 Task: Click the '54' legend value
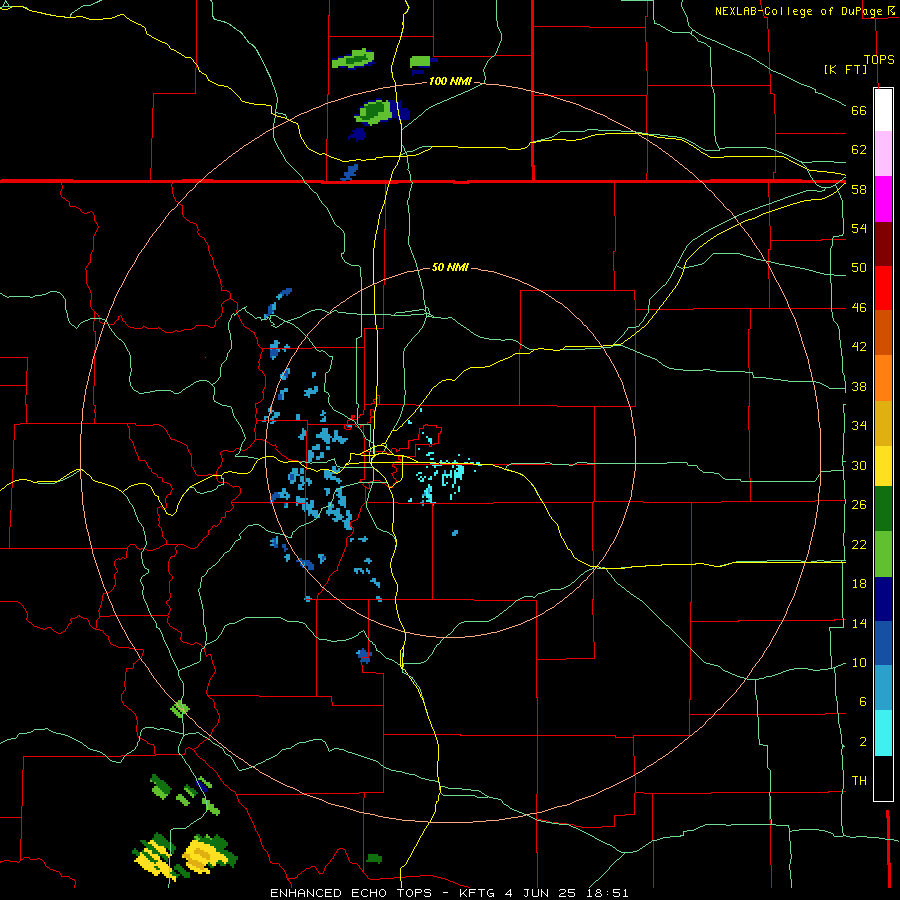click(859, 228)
